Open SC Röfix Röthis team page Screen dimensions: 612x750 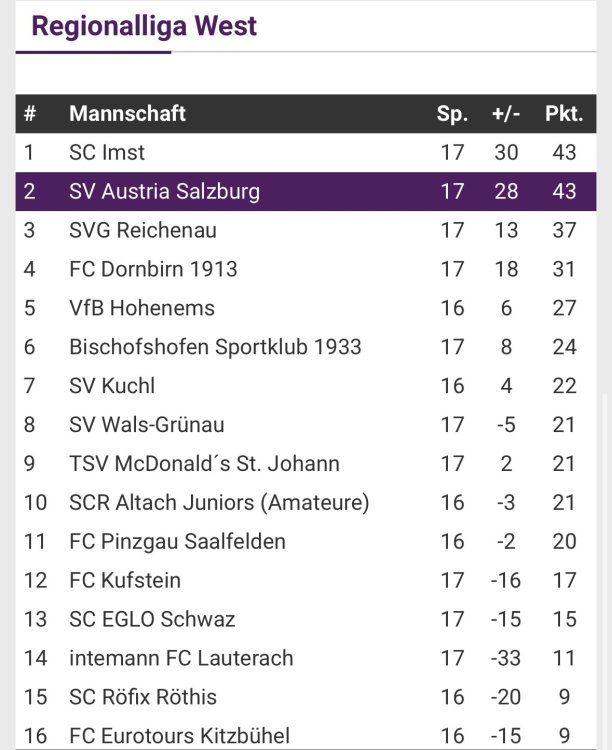[x=143, y=697]
